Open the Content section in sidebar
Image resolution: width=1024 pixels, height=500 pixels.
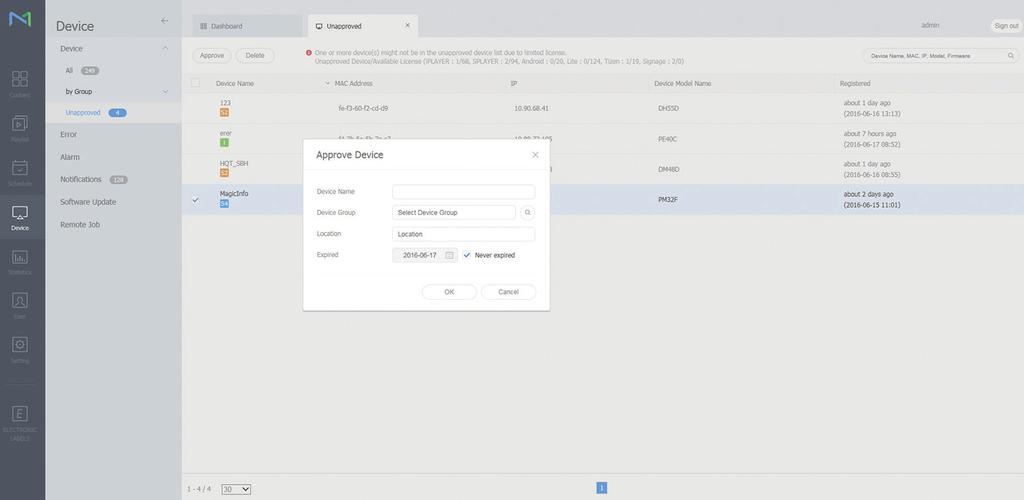(20, 84)
